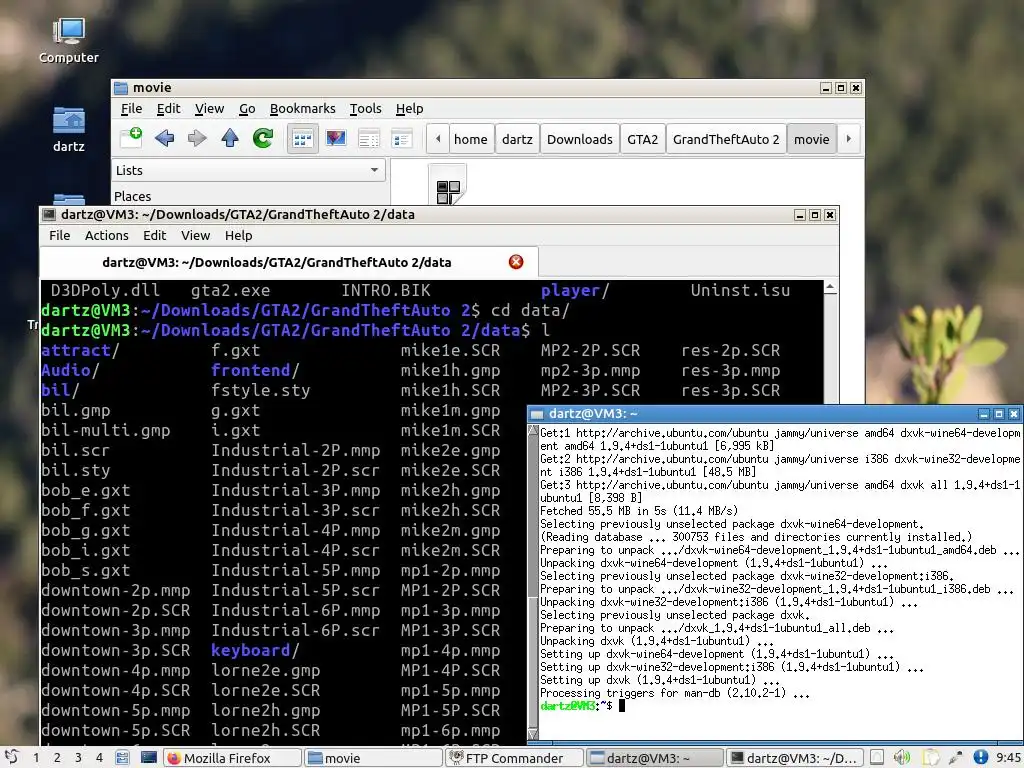Open Help menu in movie window

click(x=409, y=108)
